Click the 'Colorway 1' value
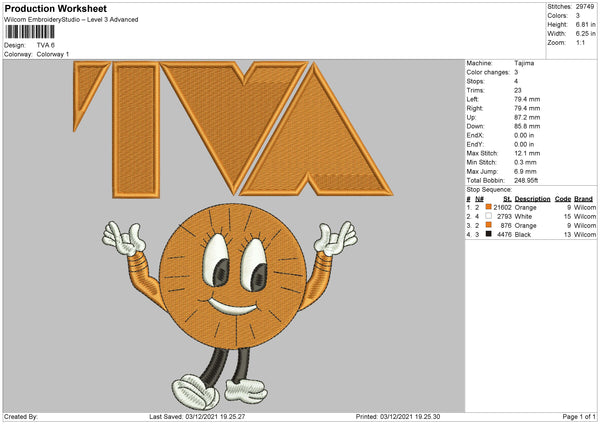This screenshot has height=424, width=600. click(x=53, y=54)
